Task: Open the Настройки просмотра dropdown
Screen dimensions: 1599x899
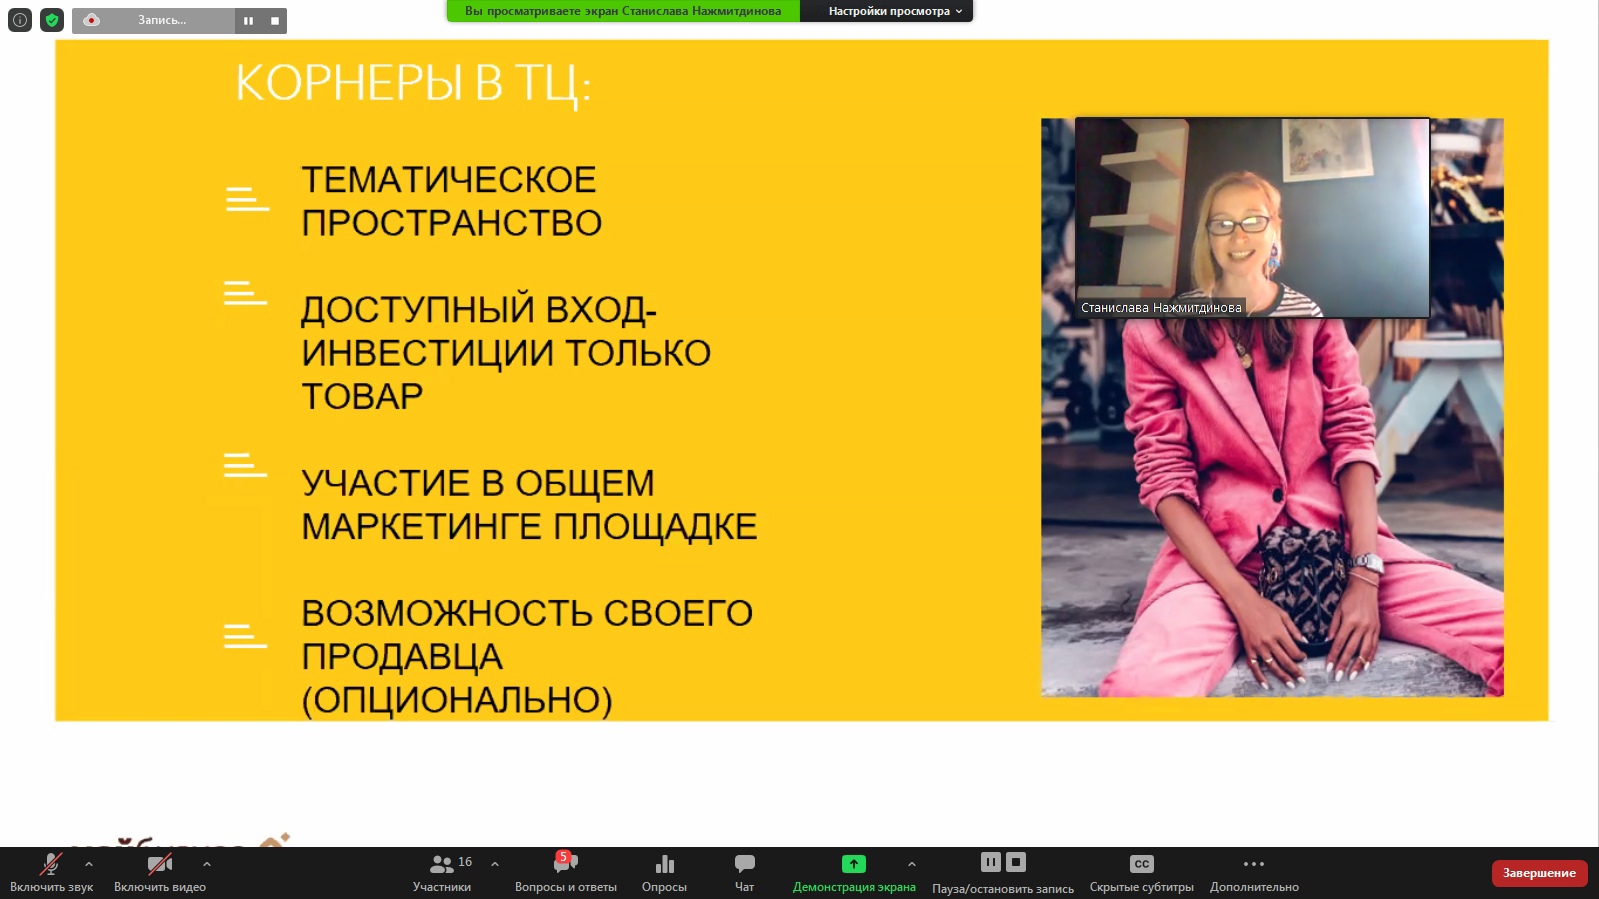Action: coord(894,11)
